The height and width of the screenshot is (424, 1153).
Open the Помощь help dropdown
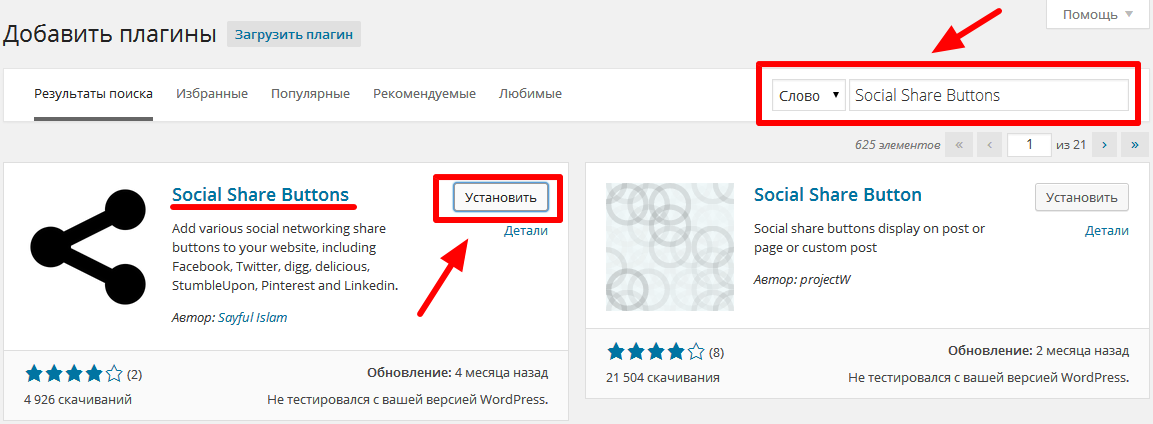pos(1099,14)
